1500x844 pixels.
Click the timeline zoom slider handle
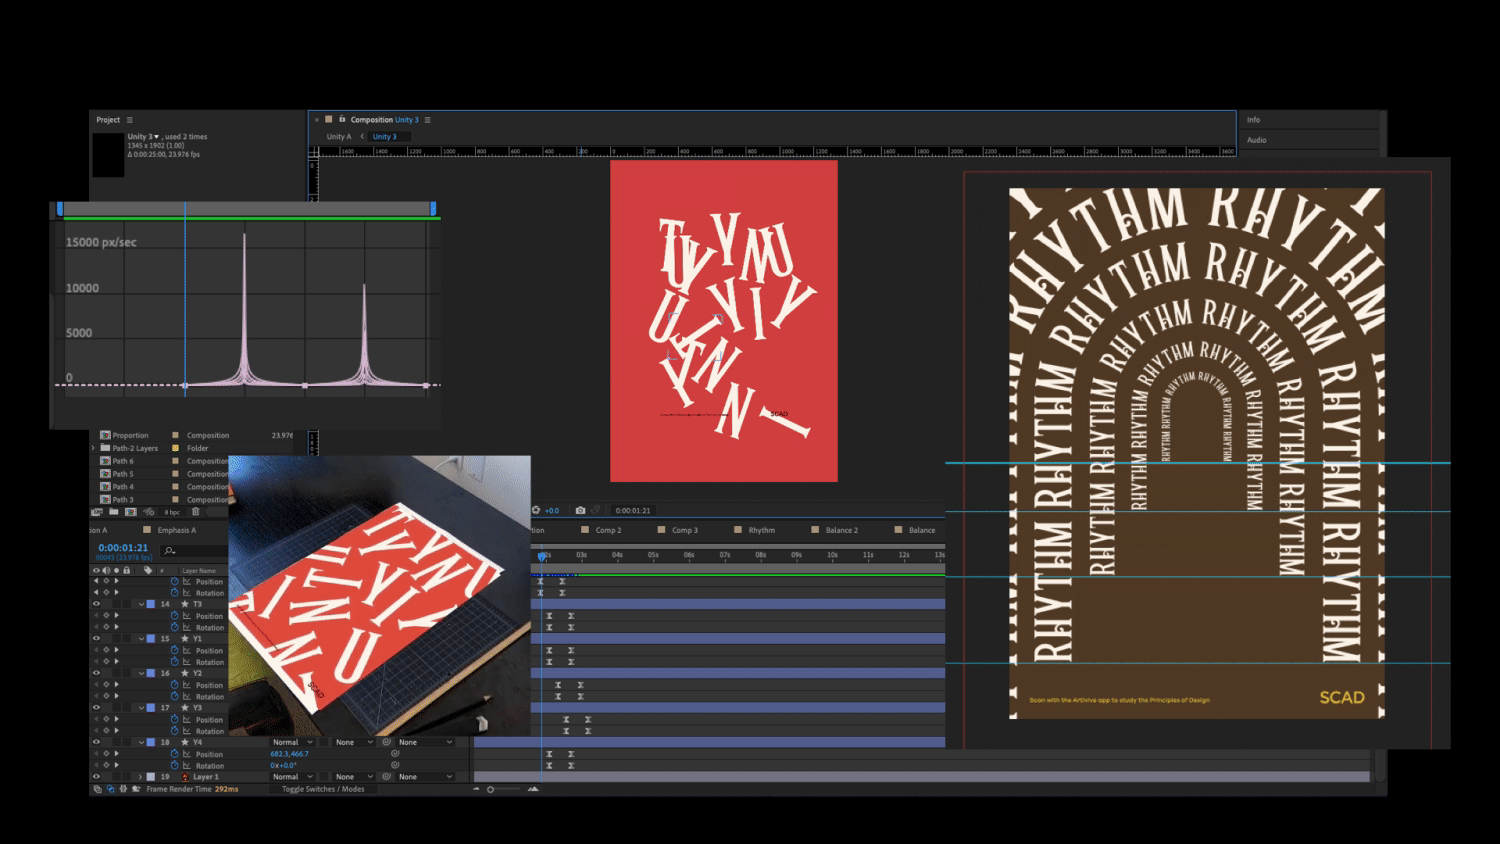pos(490,789)
